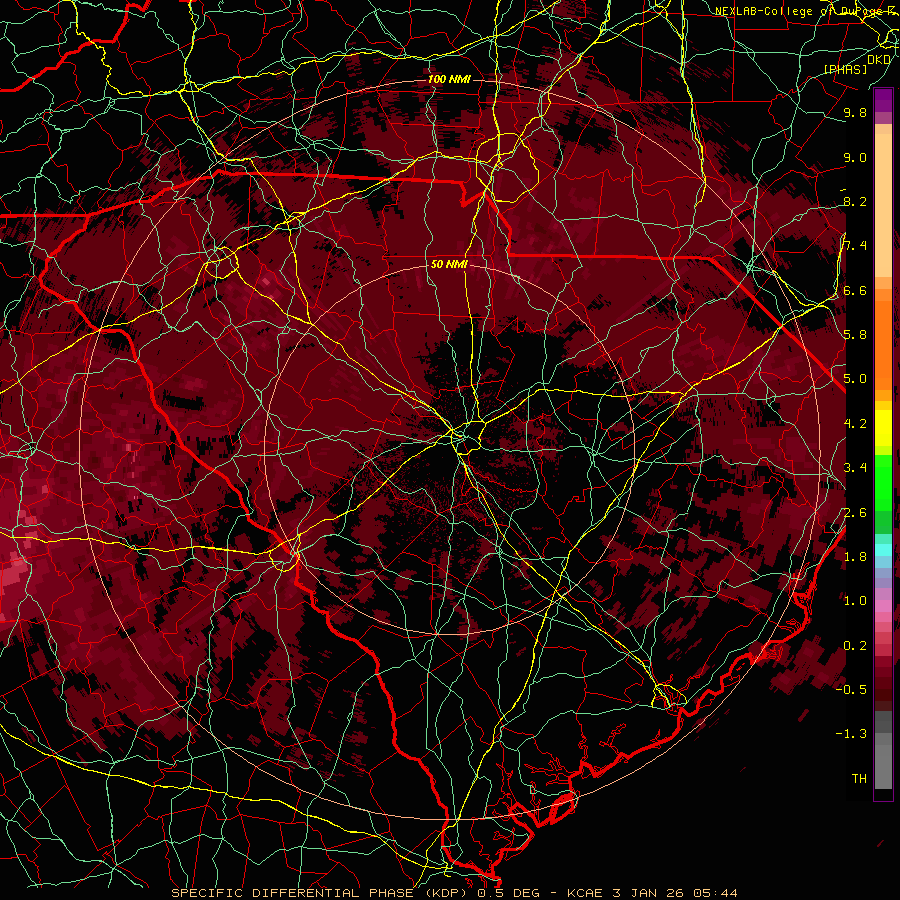Click the 3.4 scale value
Screen dimensions: 900x900
[x=855, y=468]
